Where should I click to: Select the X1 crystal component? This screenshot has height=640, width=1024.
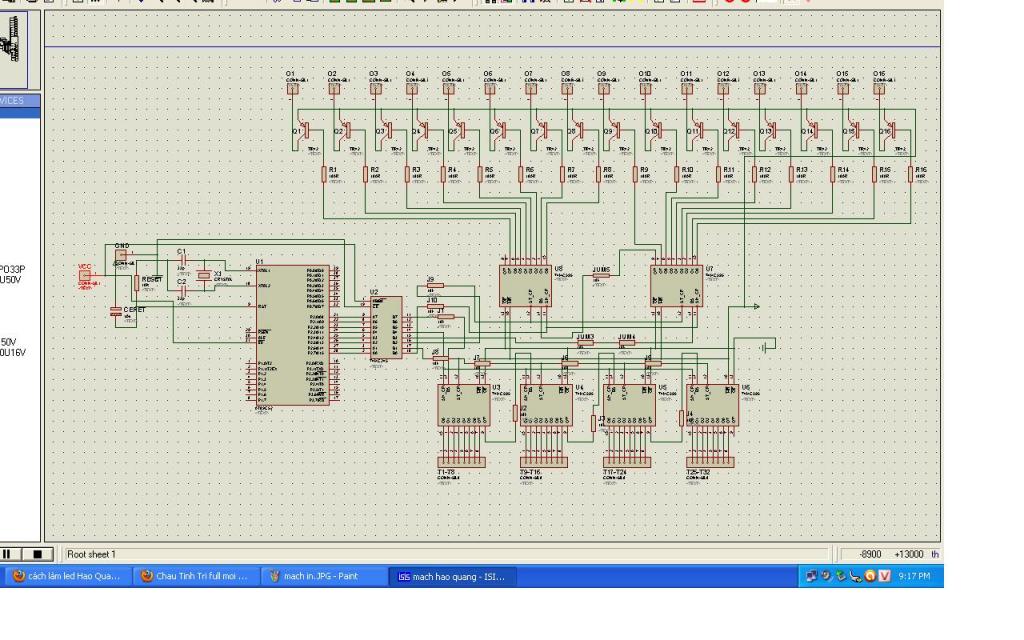(204, 275)
